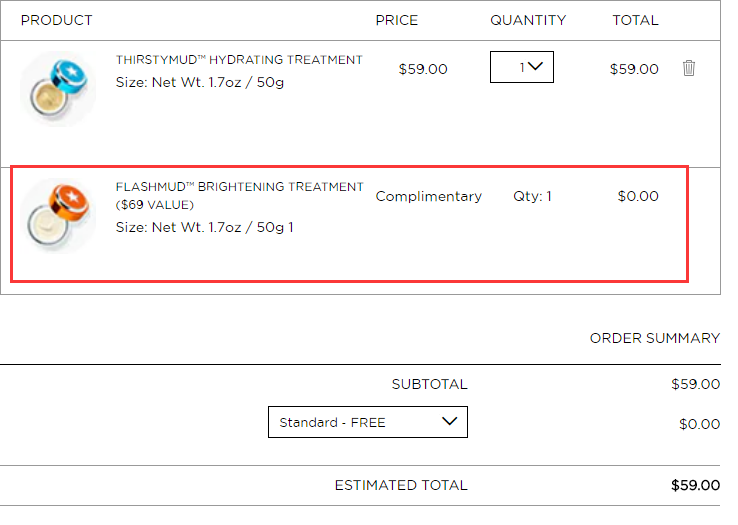Click the Complimentary price label
The image size is (738, 525).
(x=428, y=196)
